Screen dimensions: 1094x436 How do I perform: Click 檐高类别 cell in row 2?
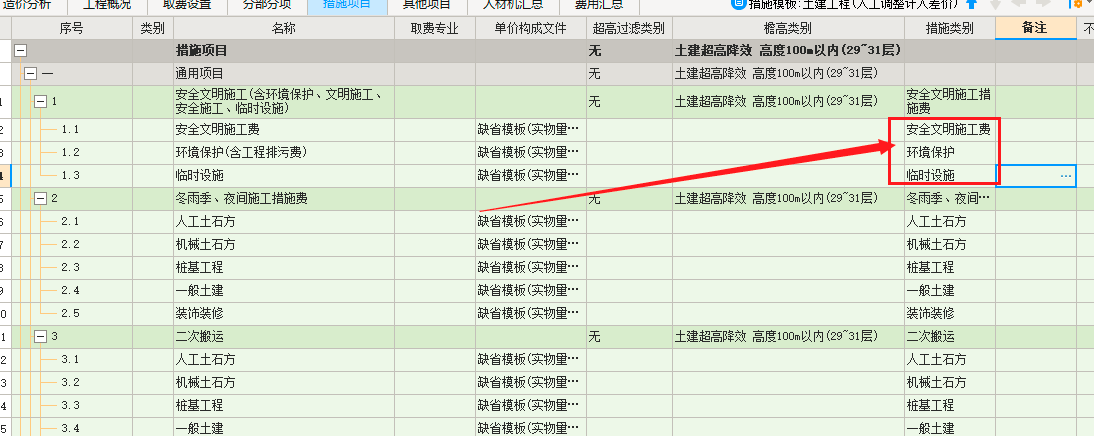tap(788, 199)
